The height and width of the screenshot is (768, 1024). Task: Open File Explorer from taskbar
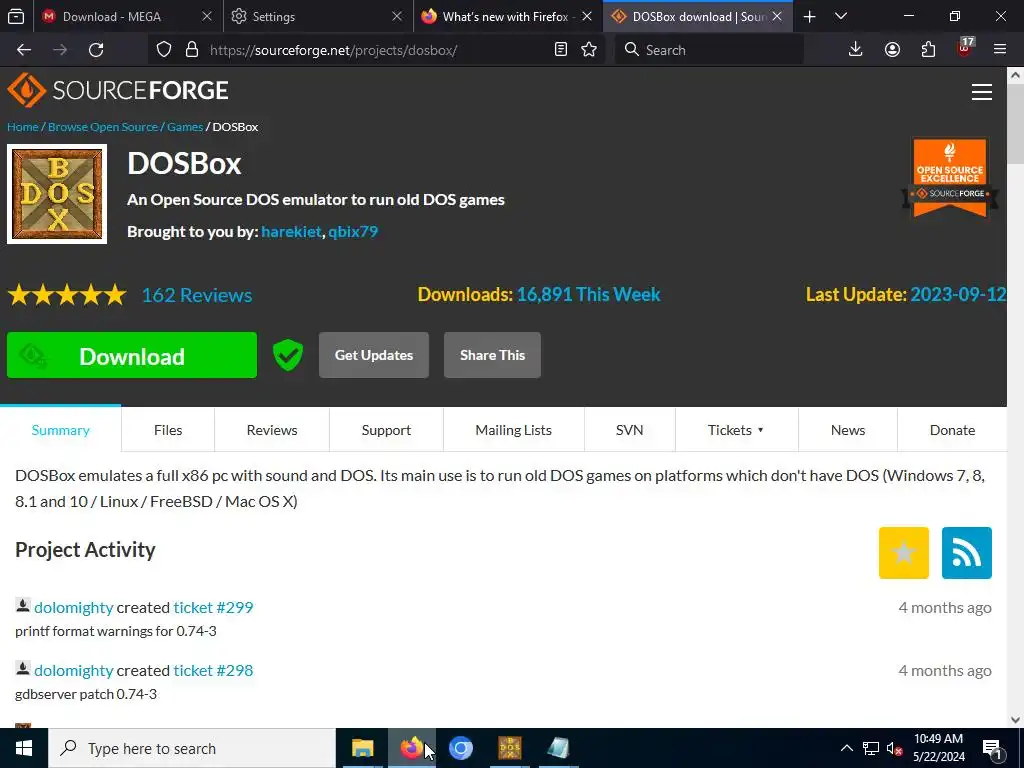[362, 748]
